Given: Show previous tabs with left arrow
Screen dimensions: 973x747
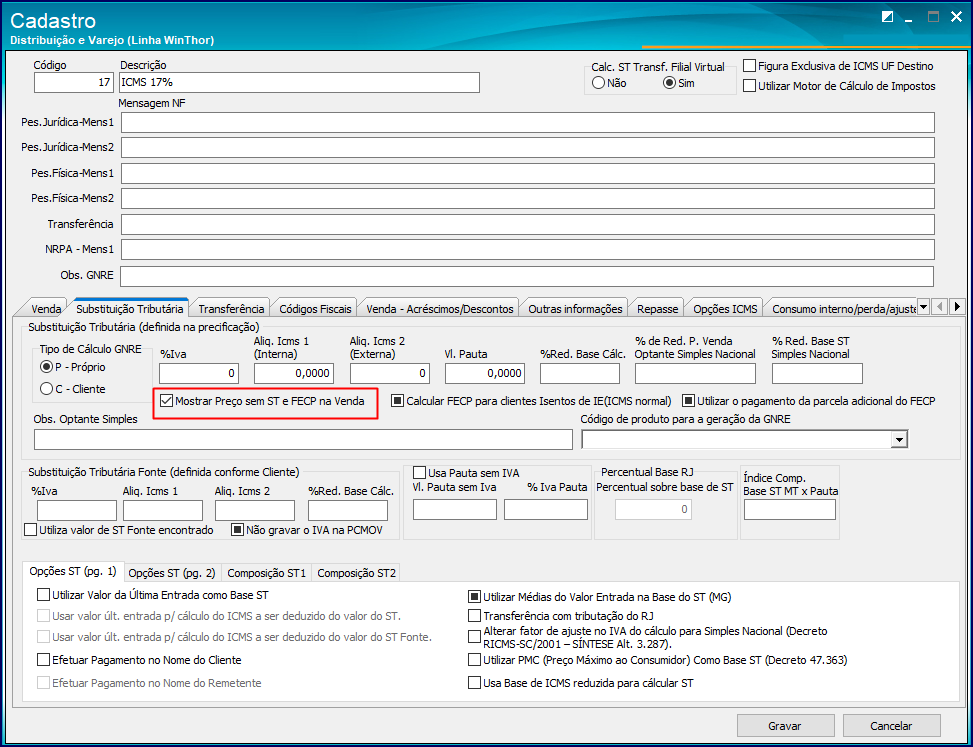Looking at the screenshot, I should pos(940,306).
